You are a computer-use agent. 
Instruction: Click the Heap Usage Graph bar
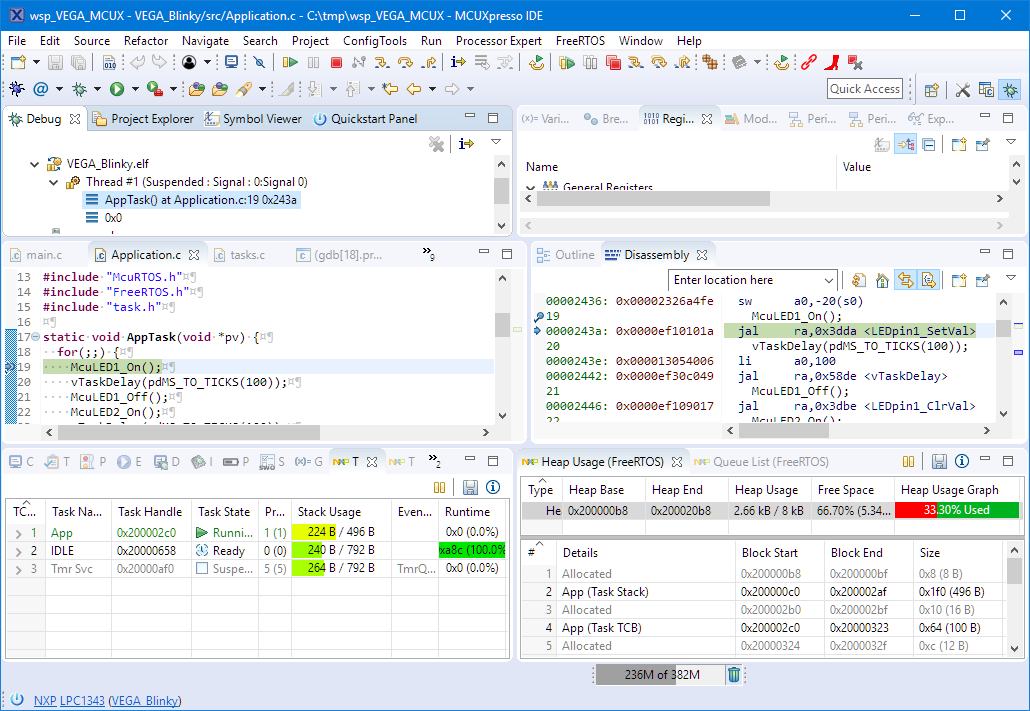957,510
